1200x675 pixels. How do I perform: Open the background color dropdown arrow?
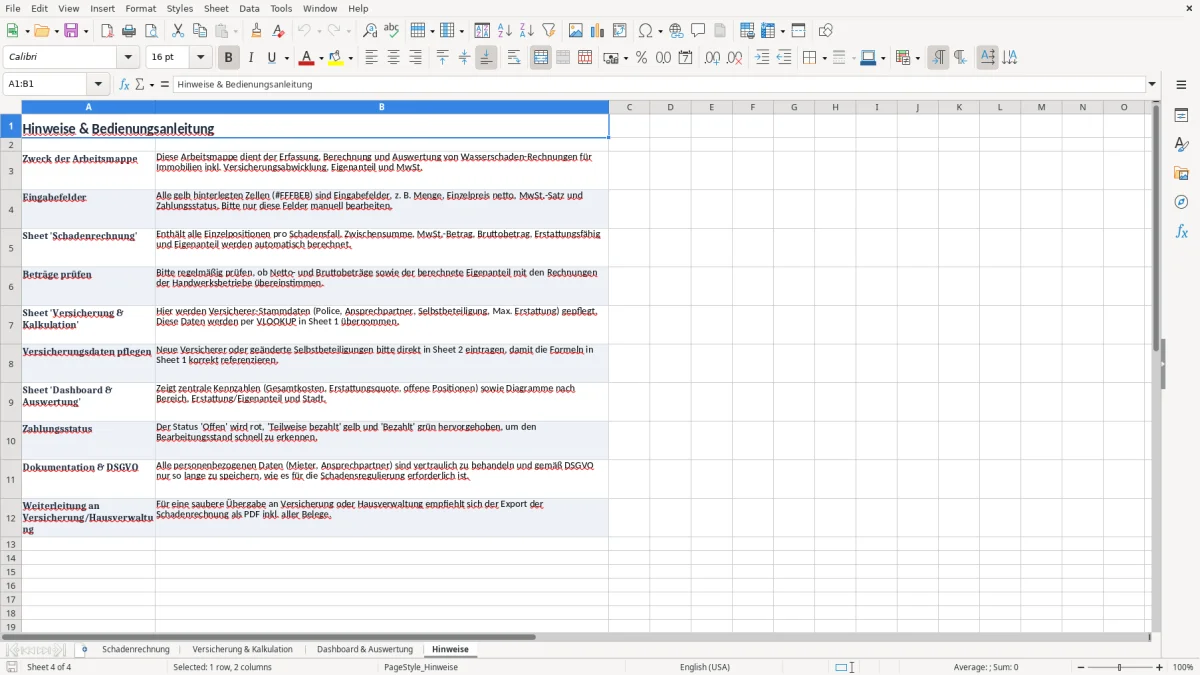350,58
